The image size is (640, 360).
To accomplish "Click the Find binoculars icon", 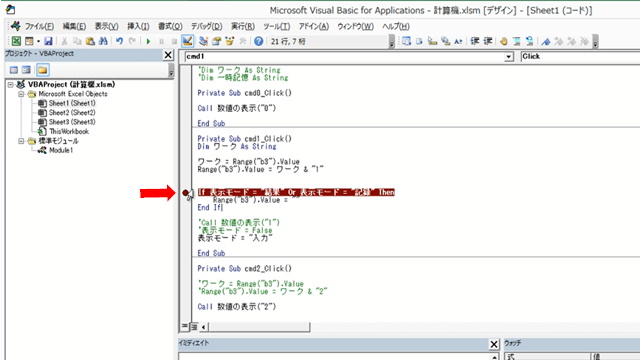I will tap(103, 41).
